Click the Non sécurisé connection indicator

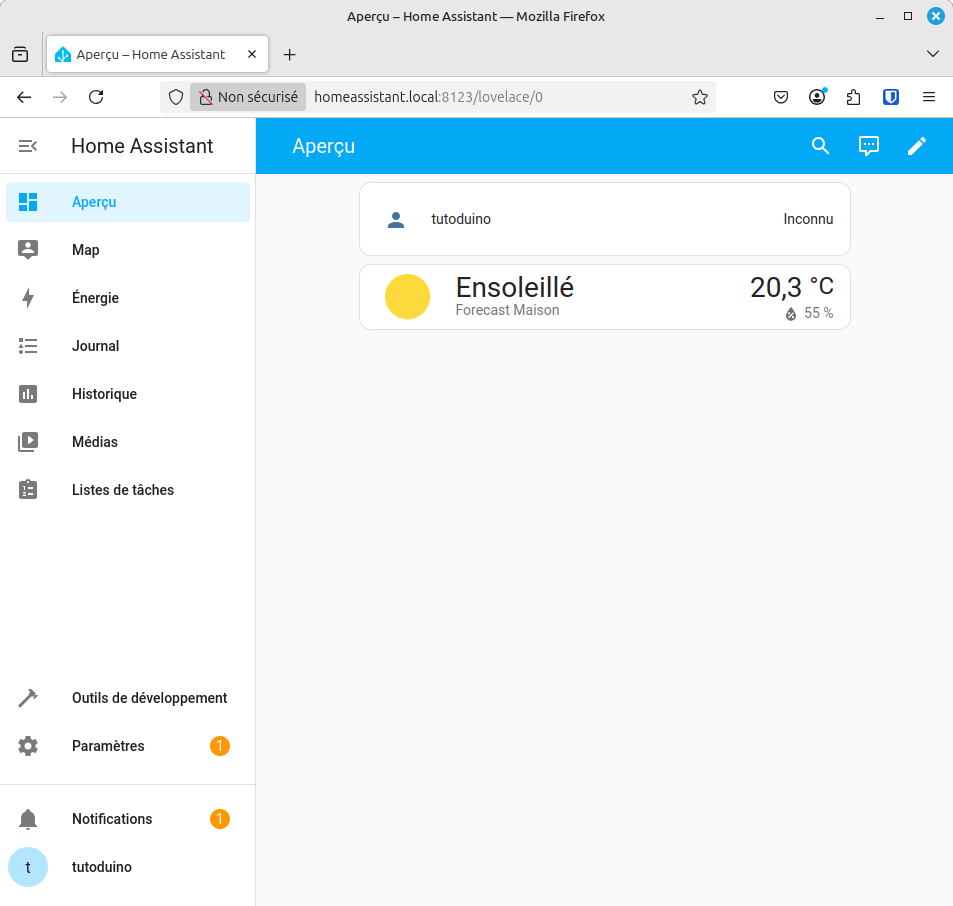click(x=248, y=97)
